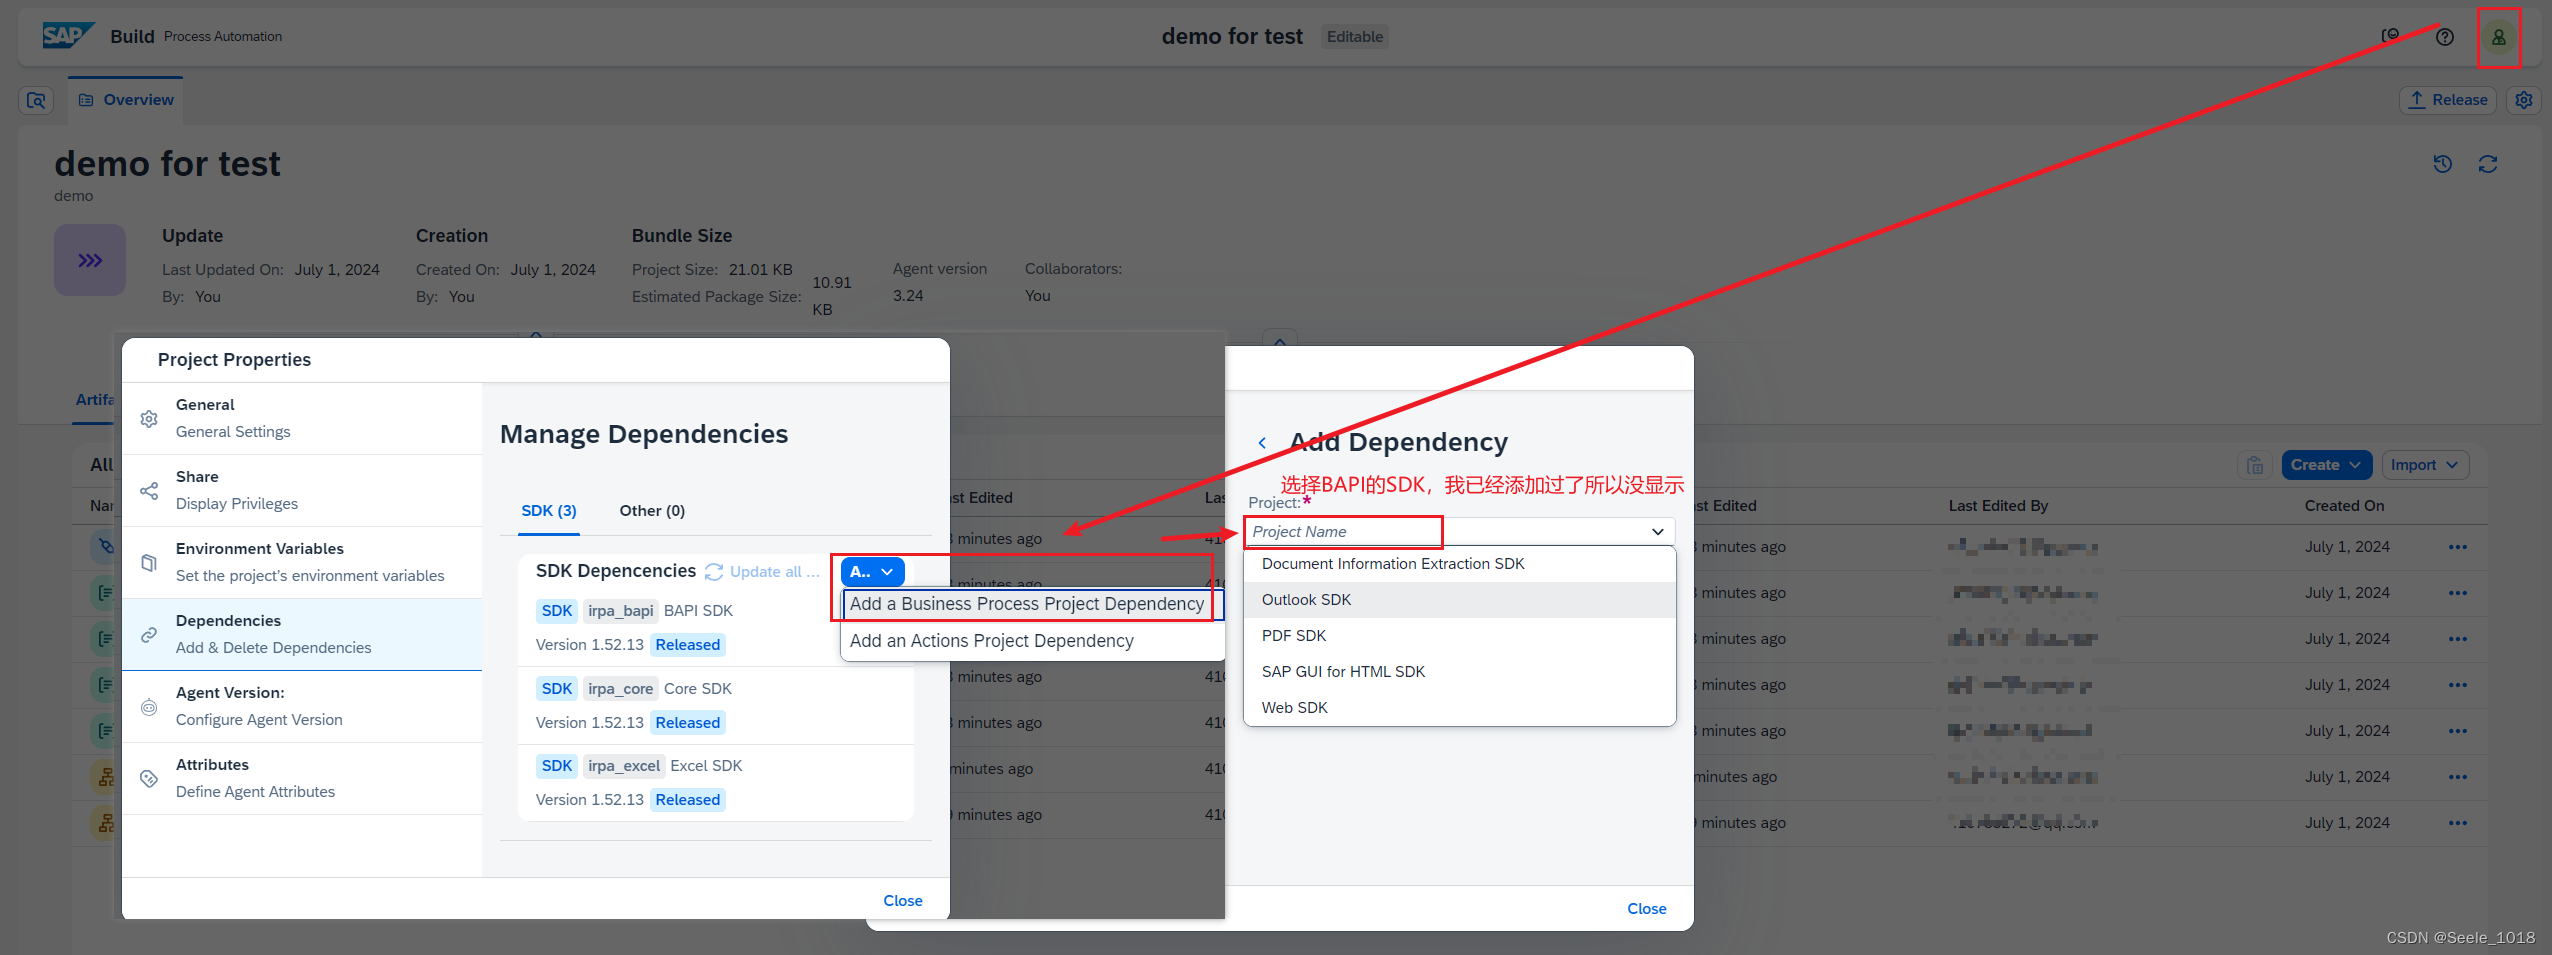Switch to the SDK (3) tab
The image size is (2552, 955).
549,511
